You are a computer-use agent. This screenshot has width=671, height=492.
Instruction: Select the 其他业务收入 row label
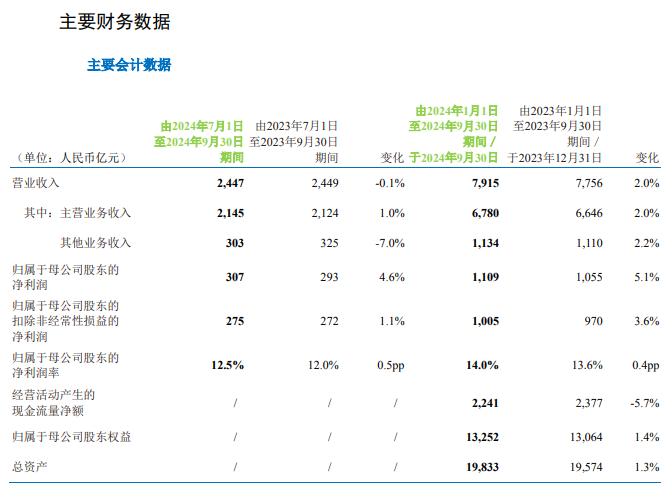pos(95,243)
